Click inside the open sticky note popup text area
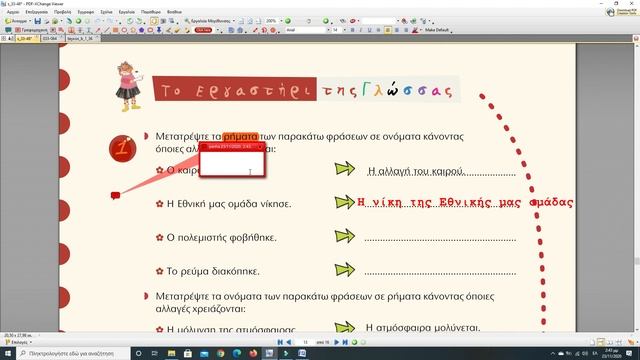Viewport: 640px width, 360px height. (231, 164)
